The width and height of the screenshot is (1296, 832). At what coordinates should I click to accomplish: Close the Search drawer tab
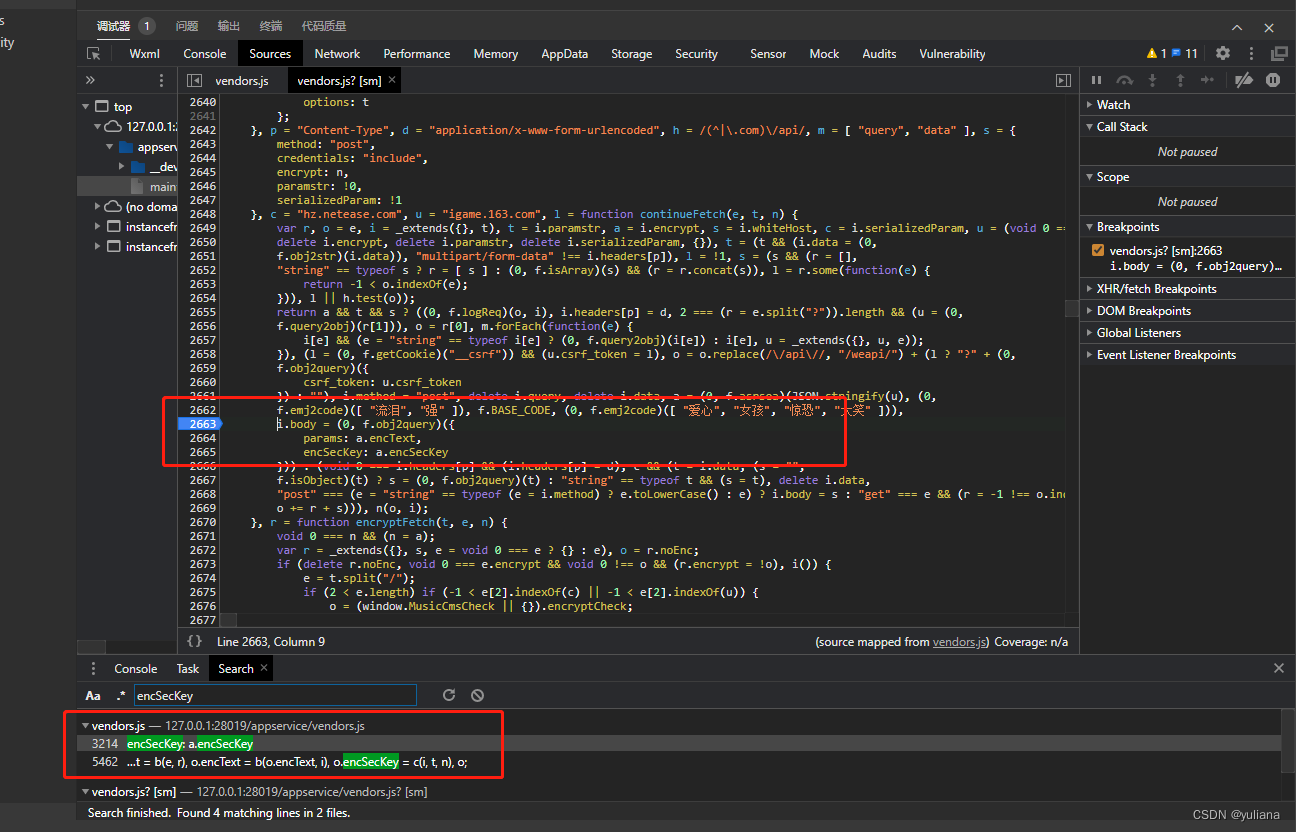264,667
